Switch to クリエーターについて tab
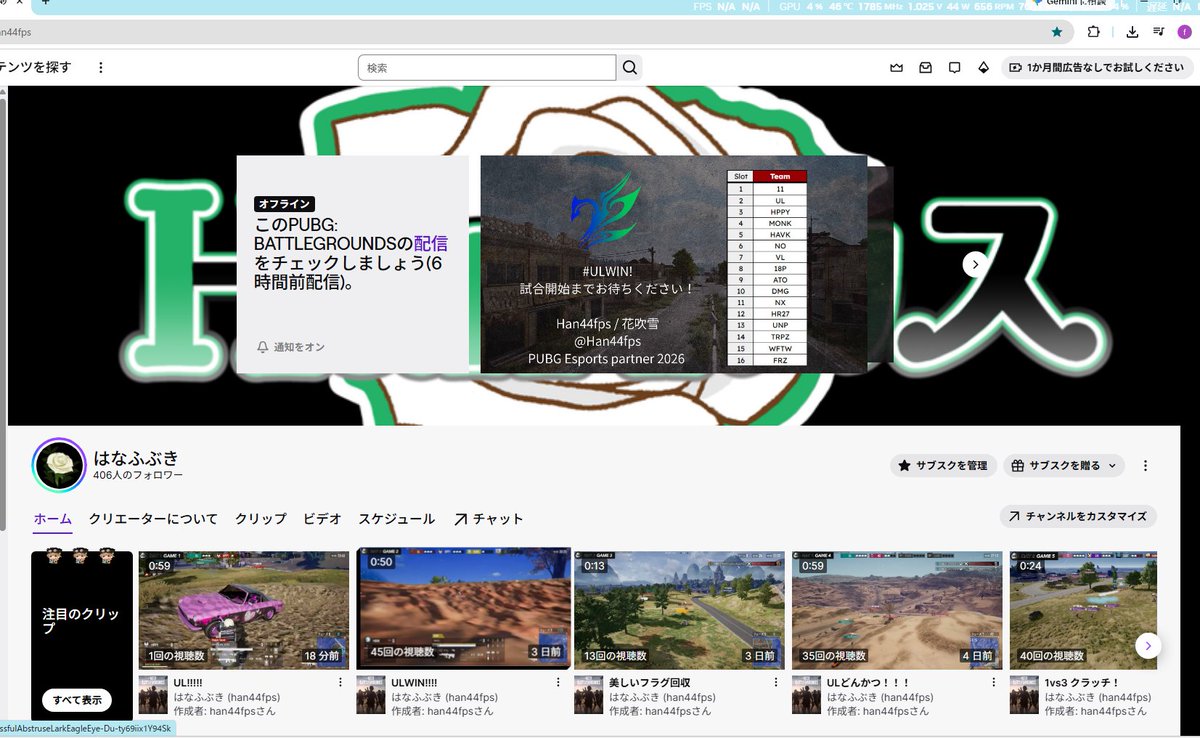This screenshot has width=1200, height=738. click(153, 519)
